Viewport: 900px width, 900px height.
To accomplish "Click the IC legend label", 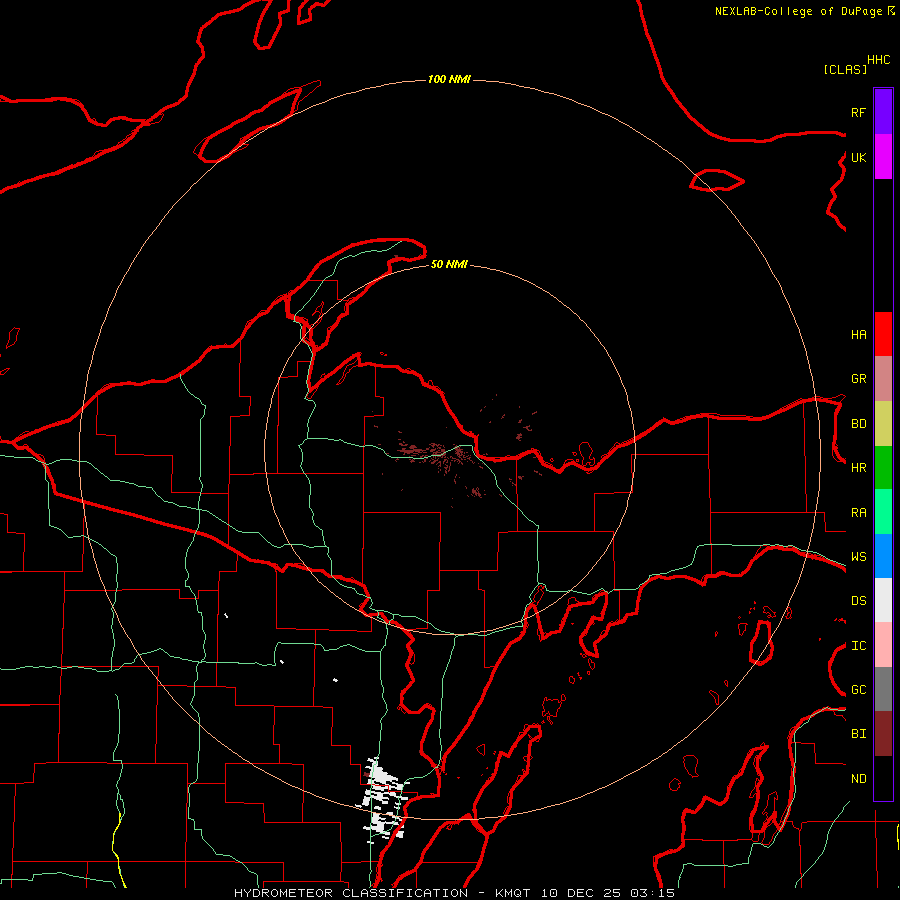I will (858, 646).
